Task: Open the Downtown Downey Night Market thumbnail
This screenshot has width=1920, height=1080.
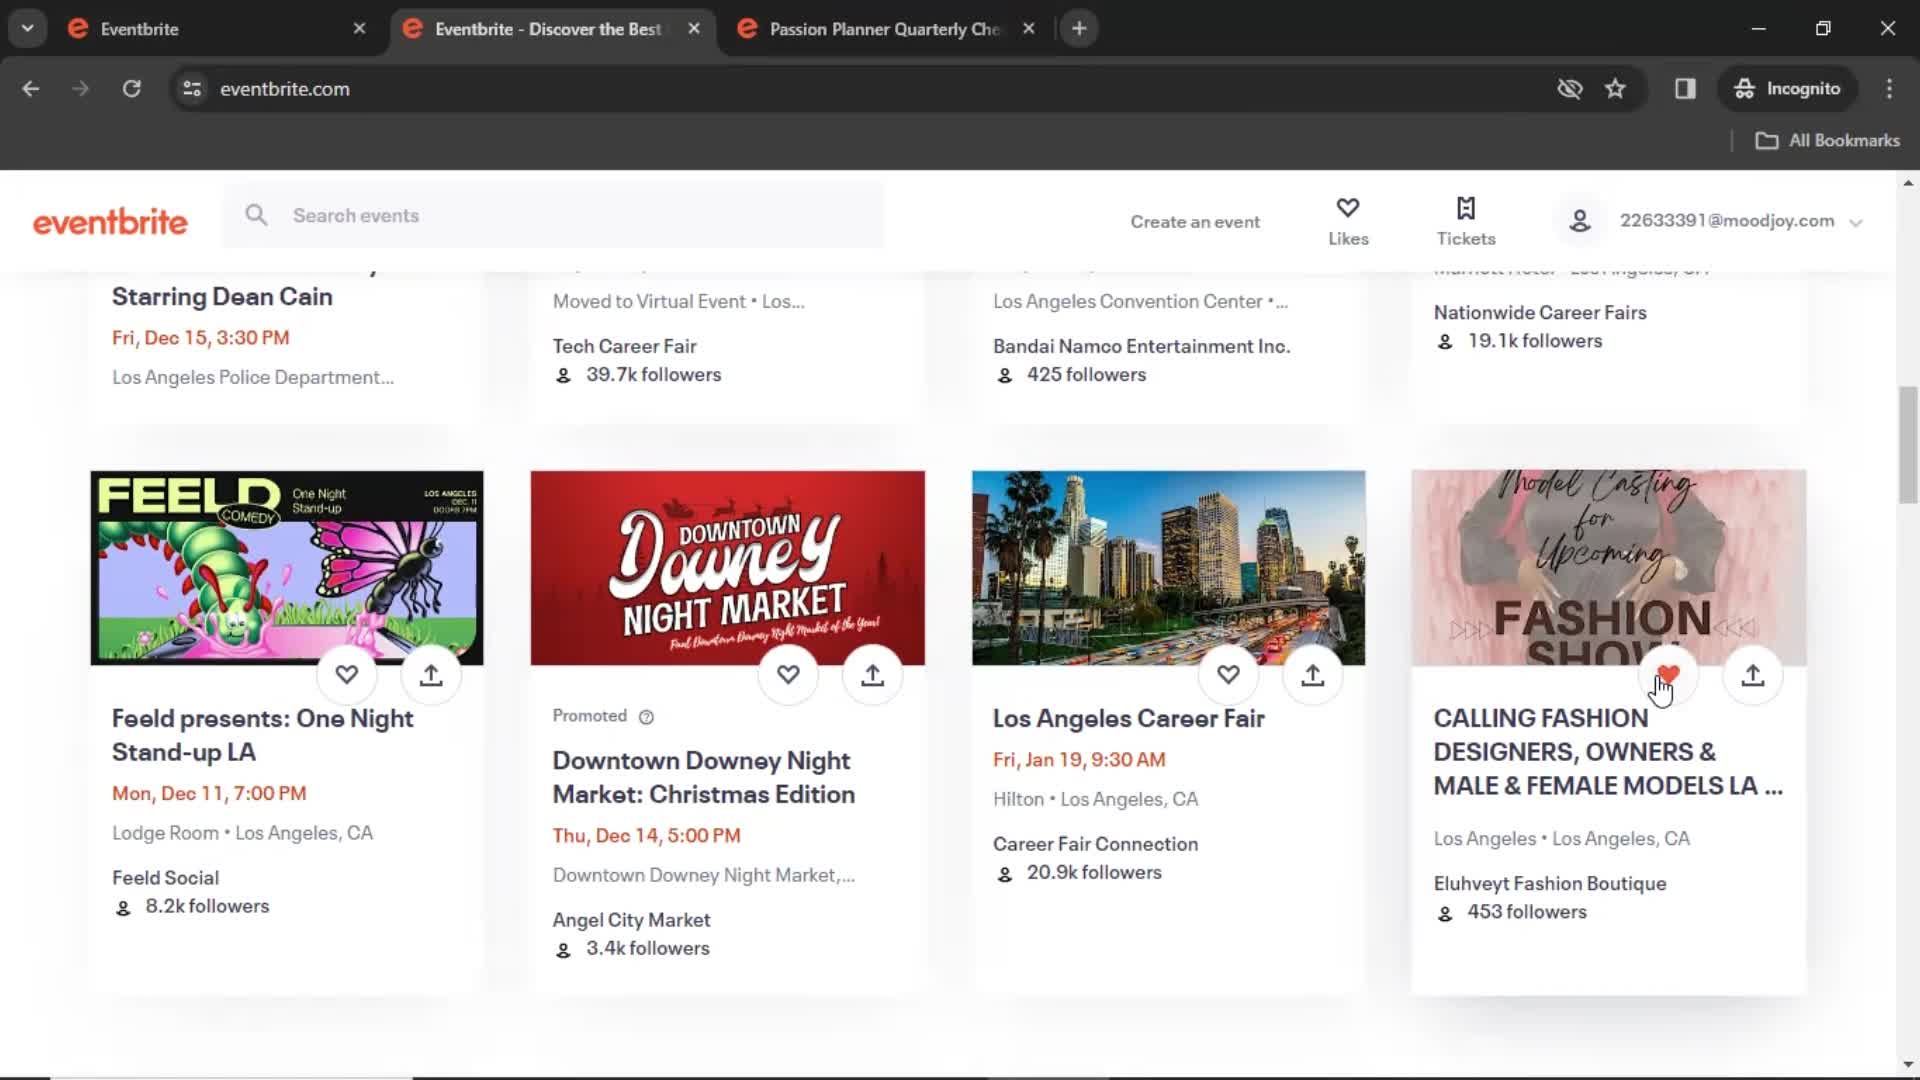Action: pos(727,567)
